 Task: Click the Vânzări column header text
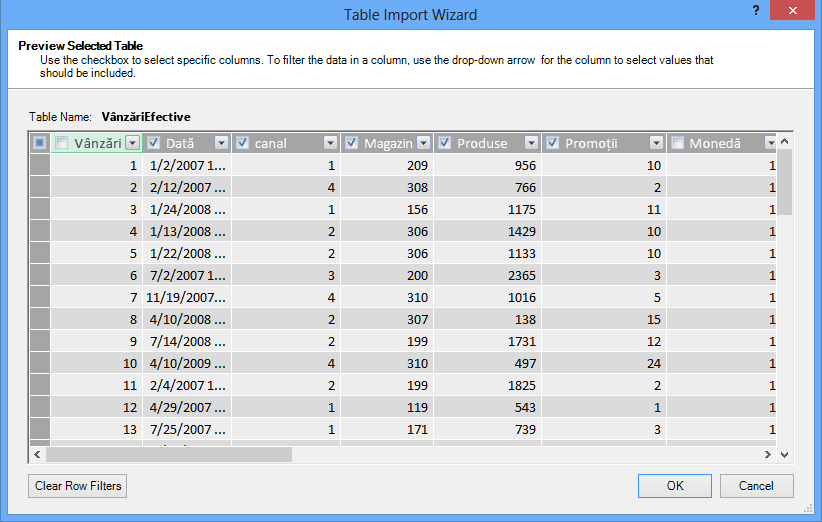(x=98, y=143)
